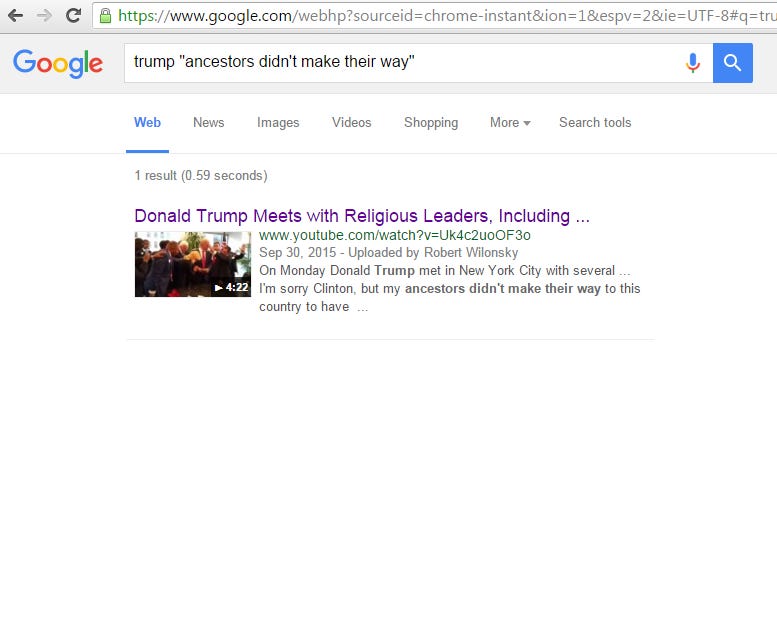777x619 pixels.
Task: Reload the page with refresh icon
Action: [74, 16]
